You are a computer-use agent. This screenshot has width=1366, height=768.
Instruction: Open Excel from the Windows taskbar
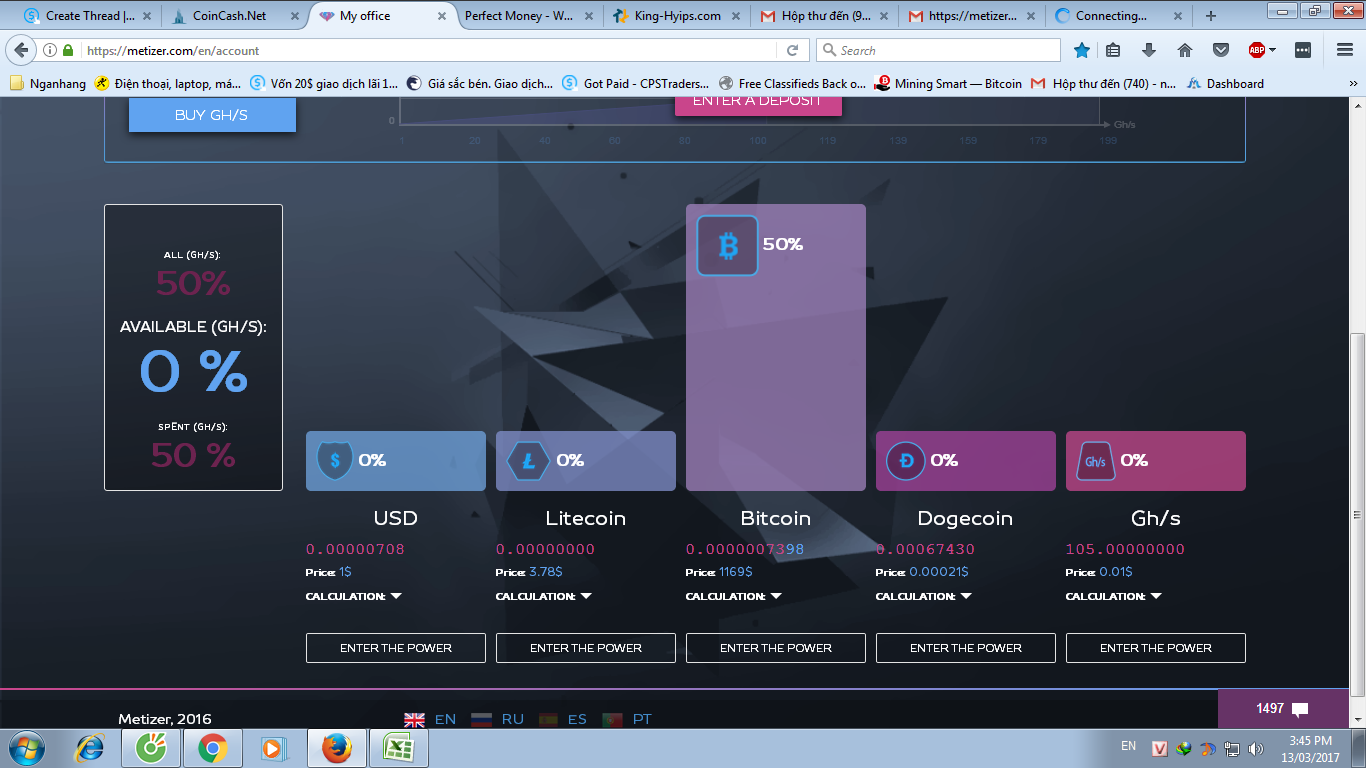tap(399, 748)
